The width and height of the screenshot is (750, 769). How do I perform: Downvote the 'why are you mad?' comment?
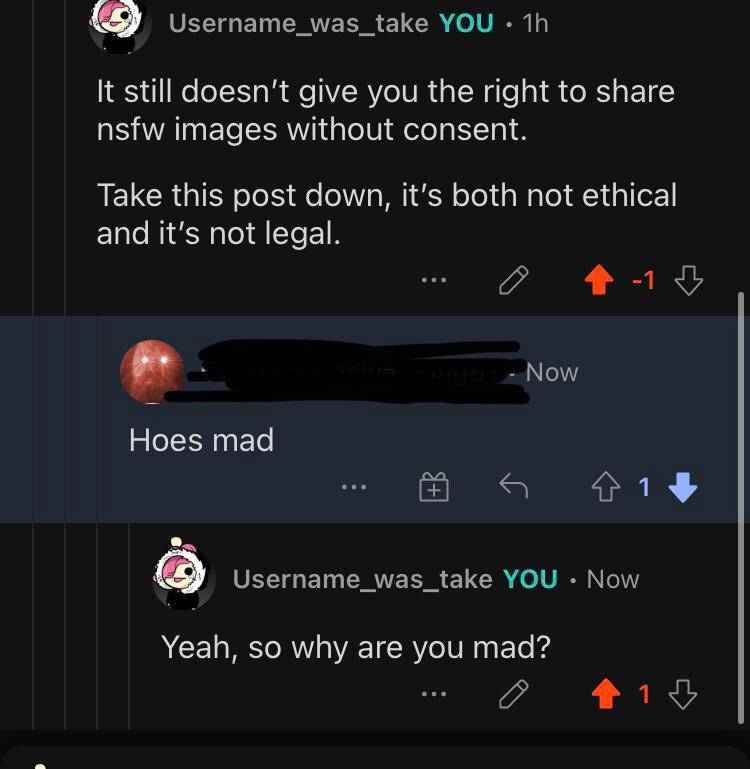(683, 694)
